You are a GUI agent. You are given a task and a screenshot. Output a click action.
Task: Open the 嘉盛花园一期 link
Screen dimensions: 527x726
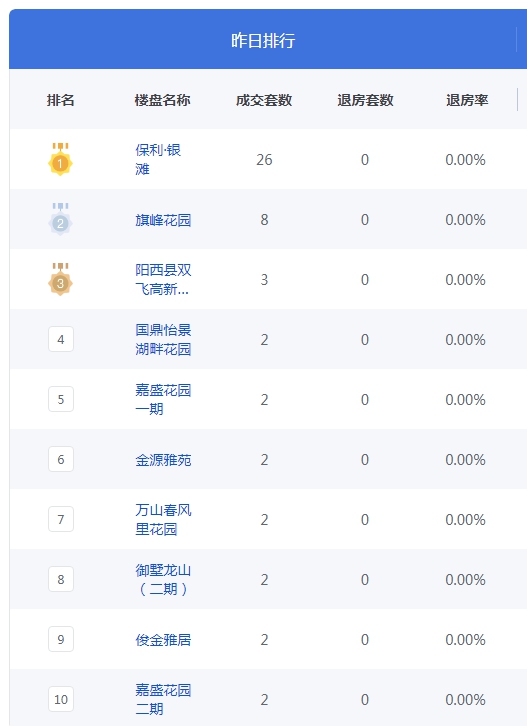tap(163, 399)
